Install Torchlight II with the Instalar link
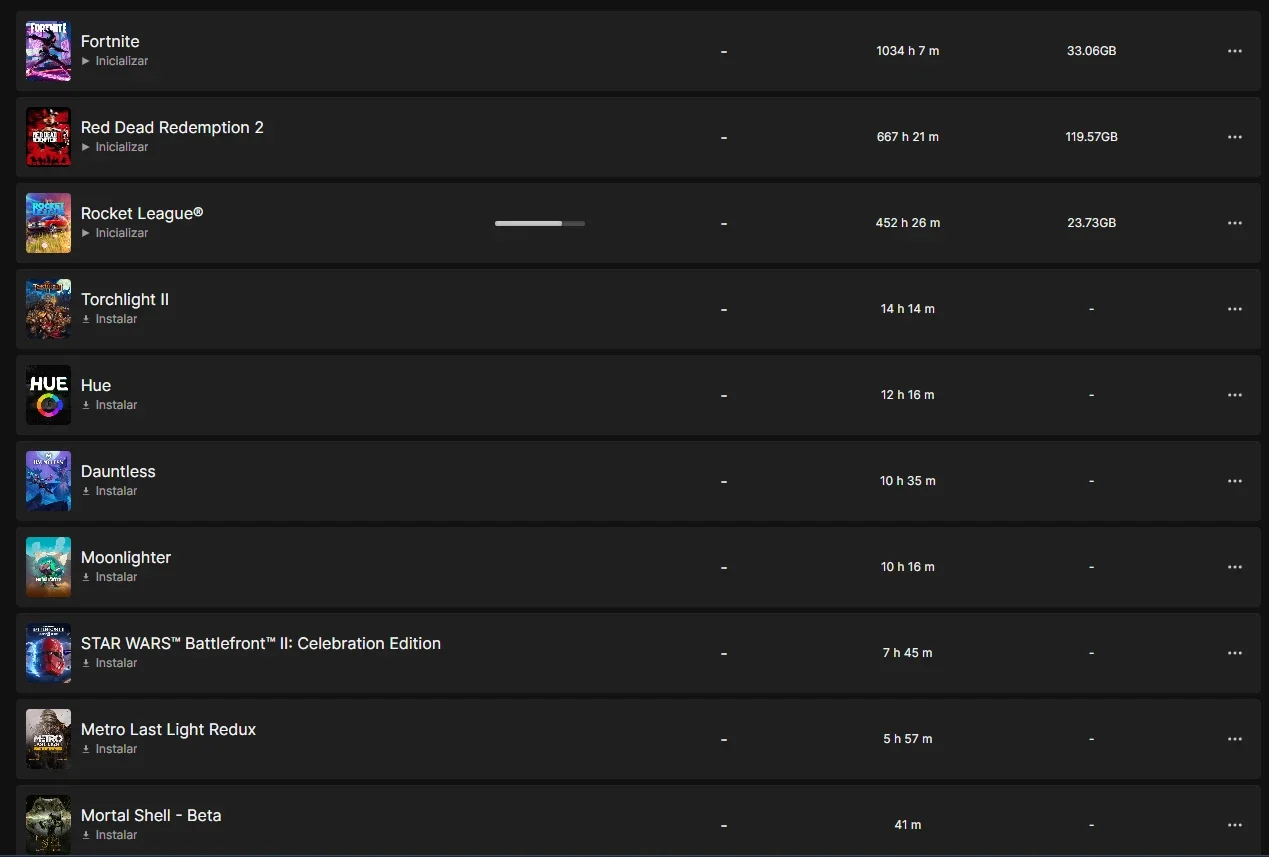Viewport: 1269px width, 857px height. pyautogui.click(x=110, y=319)
